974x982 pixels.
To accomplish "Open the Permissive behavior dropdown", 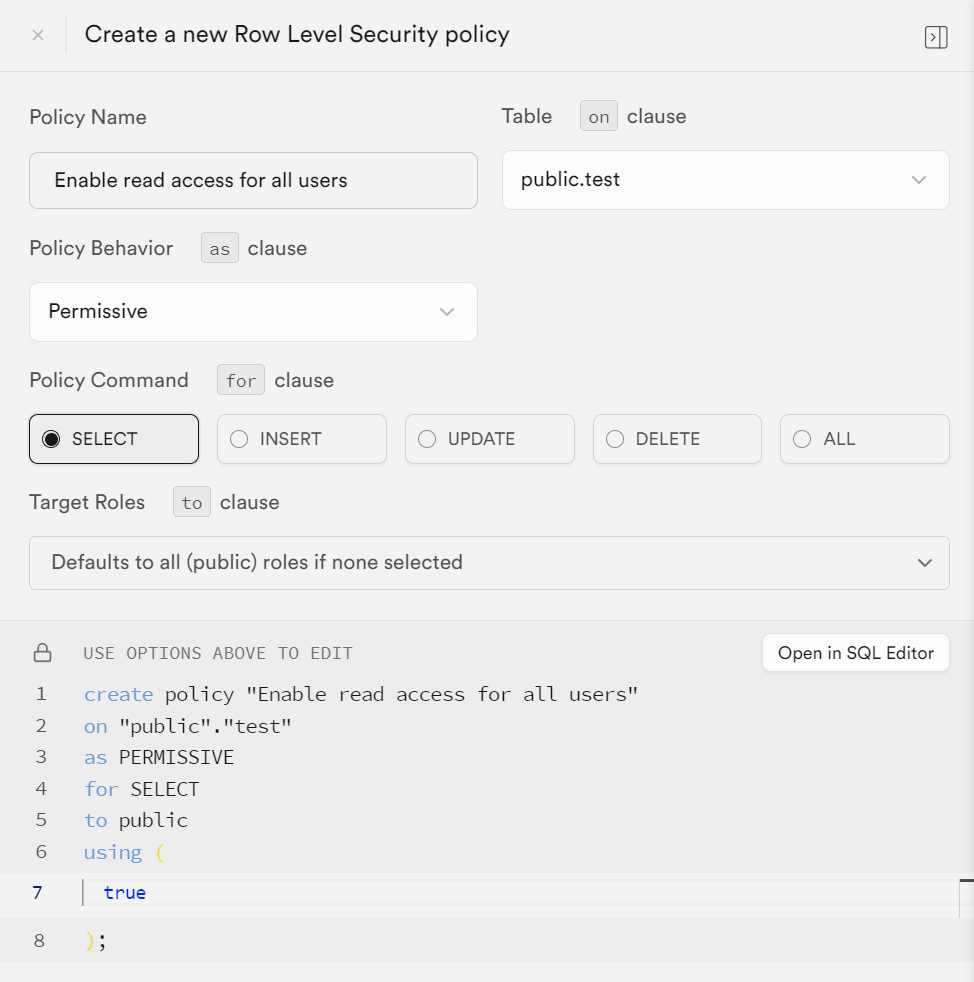I will pos(253,312).
